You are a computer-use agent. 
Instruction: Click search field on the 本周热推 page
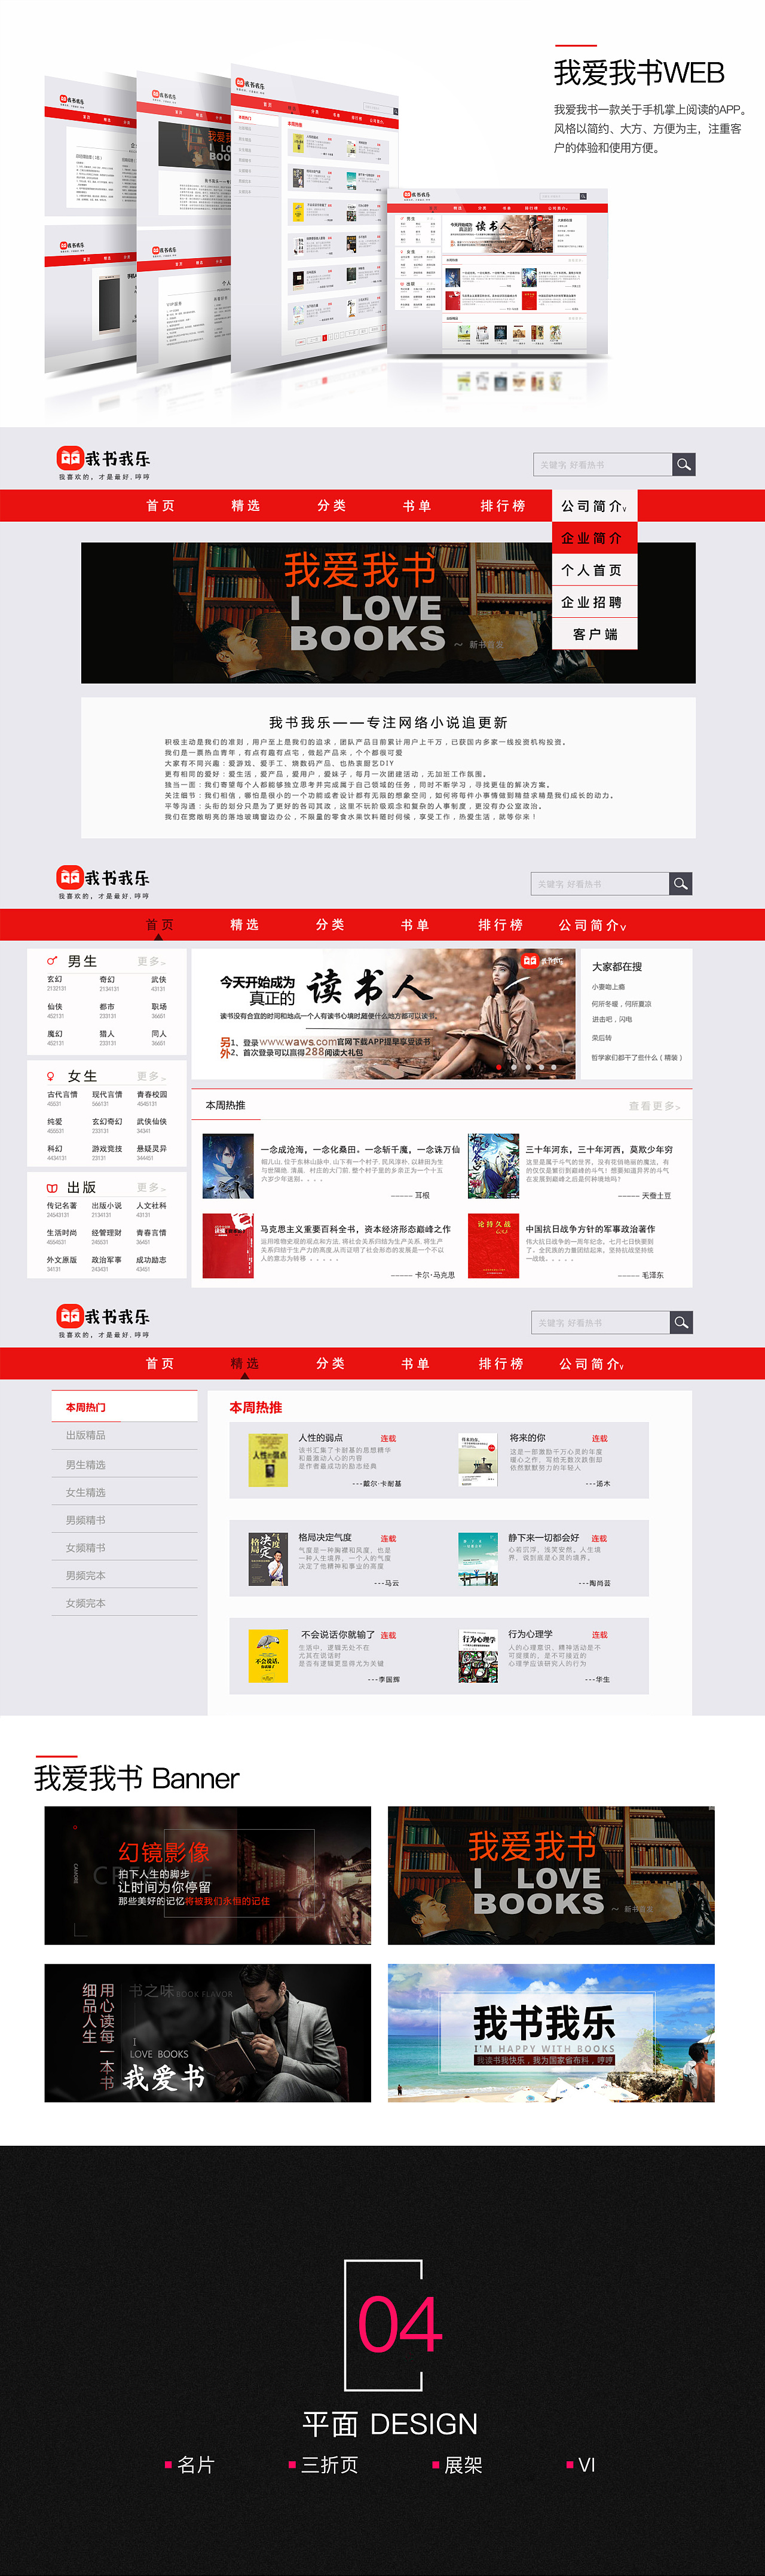pyautogui.click(x=600, y=1322)
